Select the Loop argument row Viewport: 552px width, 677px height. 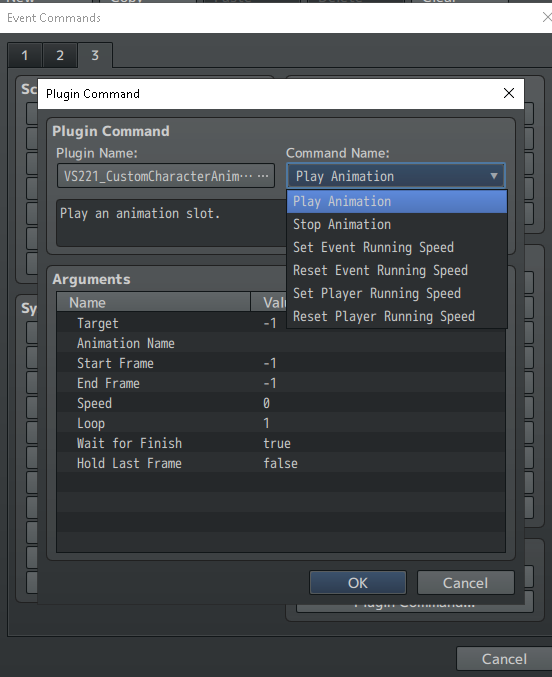coord(281,423)
